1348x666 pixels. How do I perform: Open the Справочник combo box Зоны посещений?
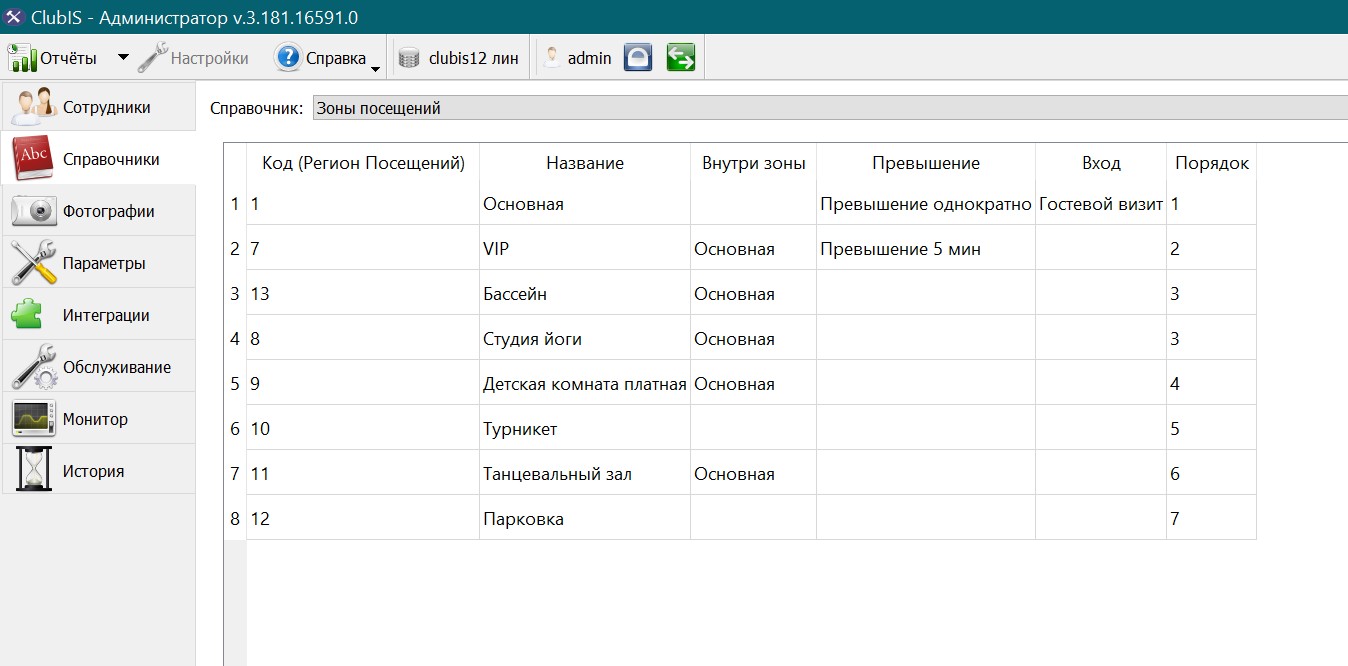[830, 108]
